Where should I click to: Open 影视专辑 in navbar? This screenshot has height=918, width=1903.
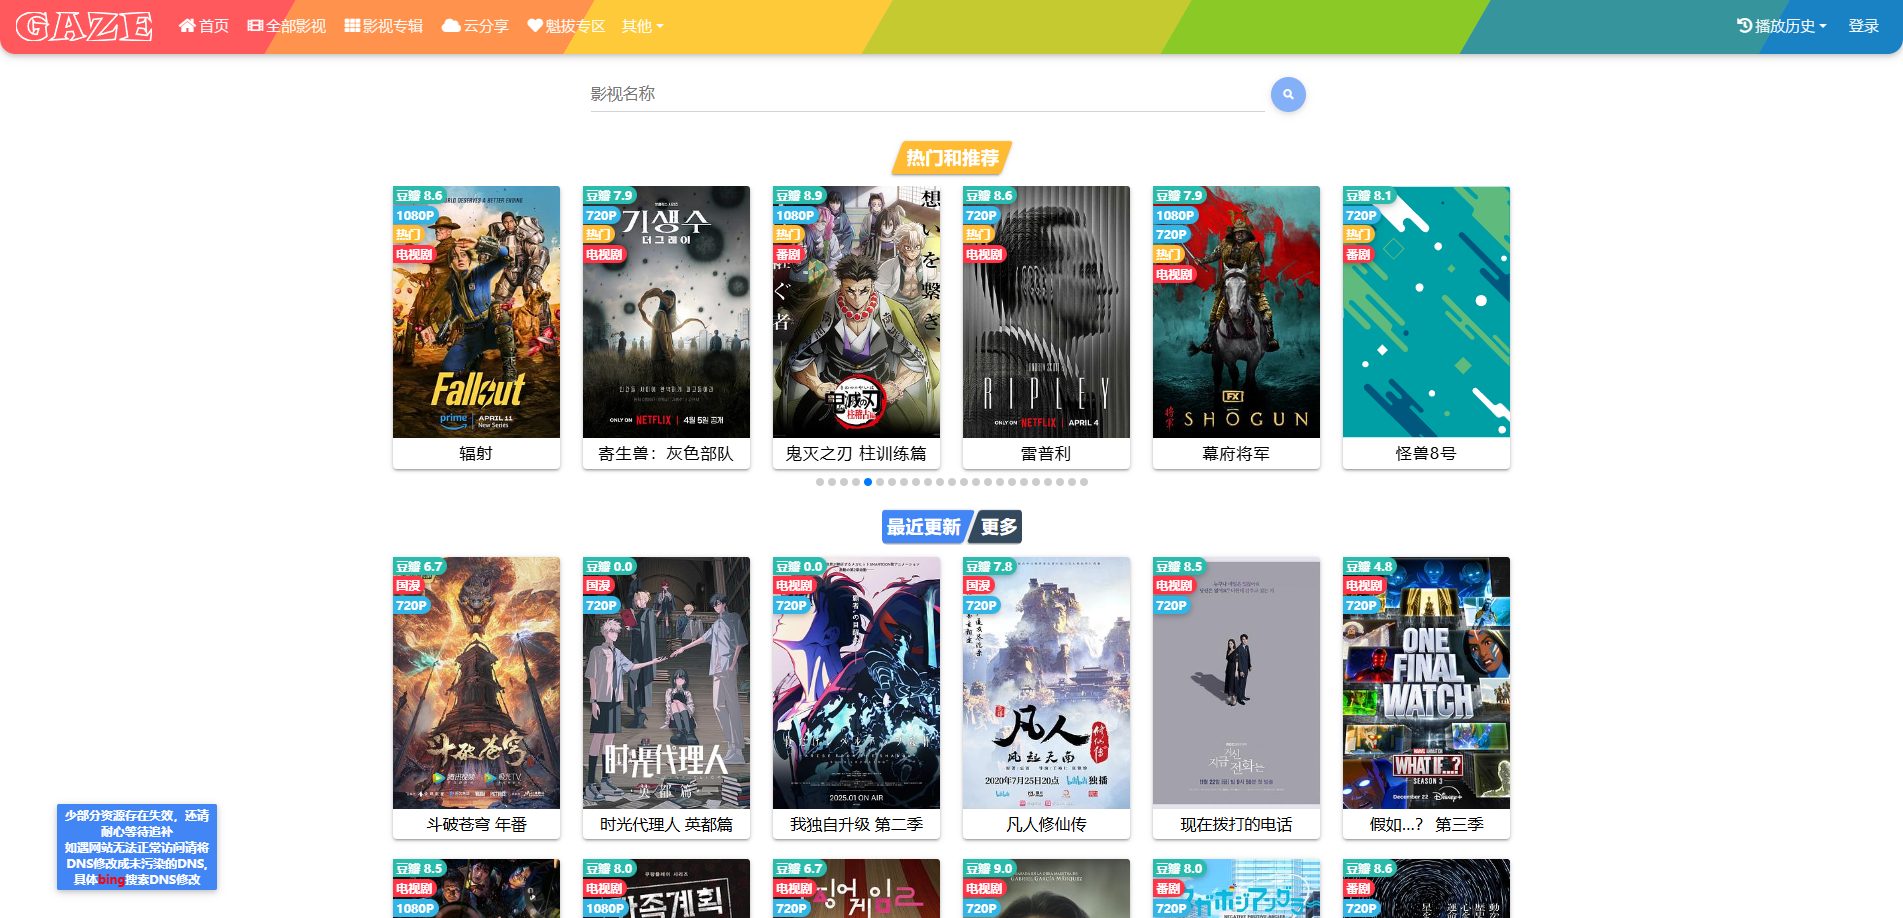click(x=384, y=26)
